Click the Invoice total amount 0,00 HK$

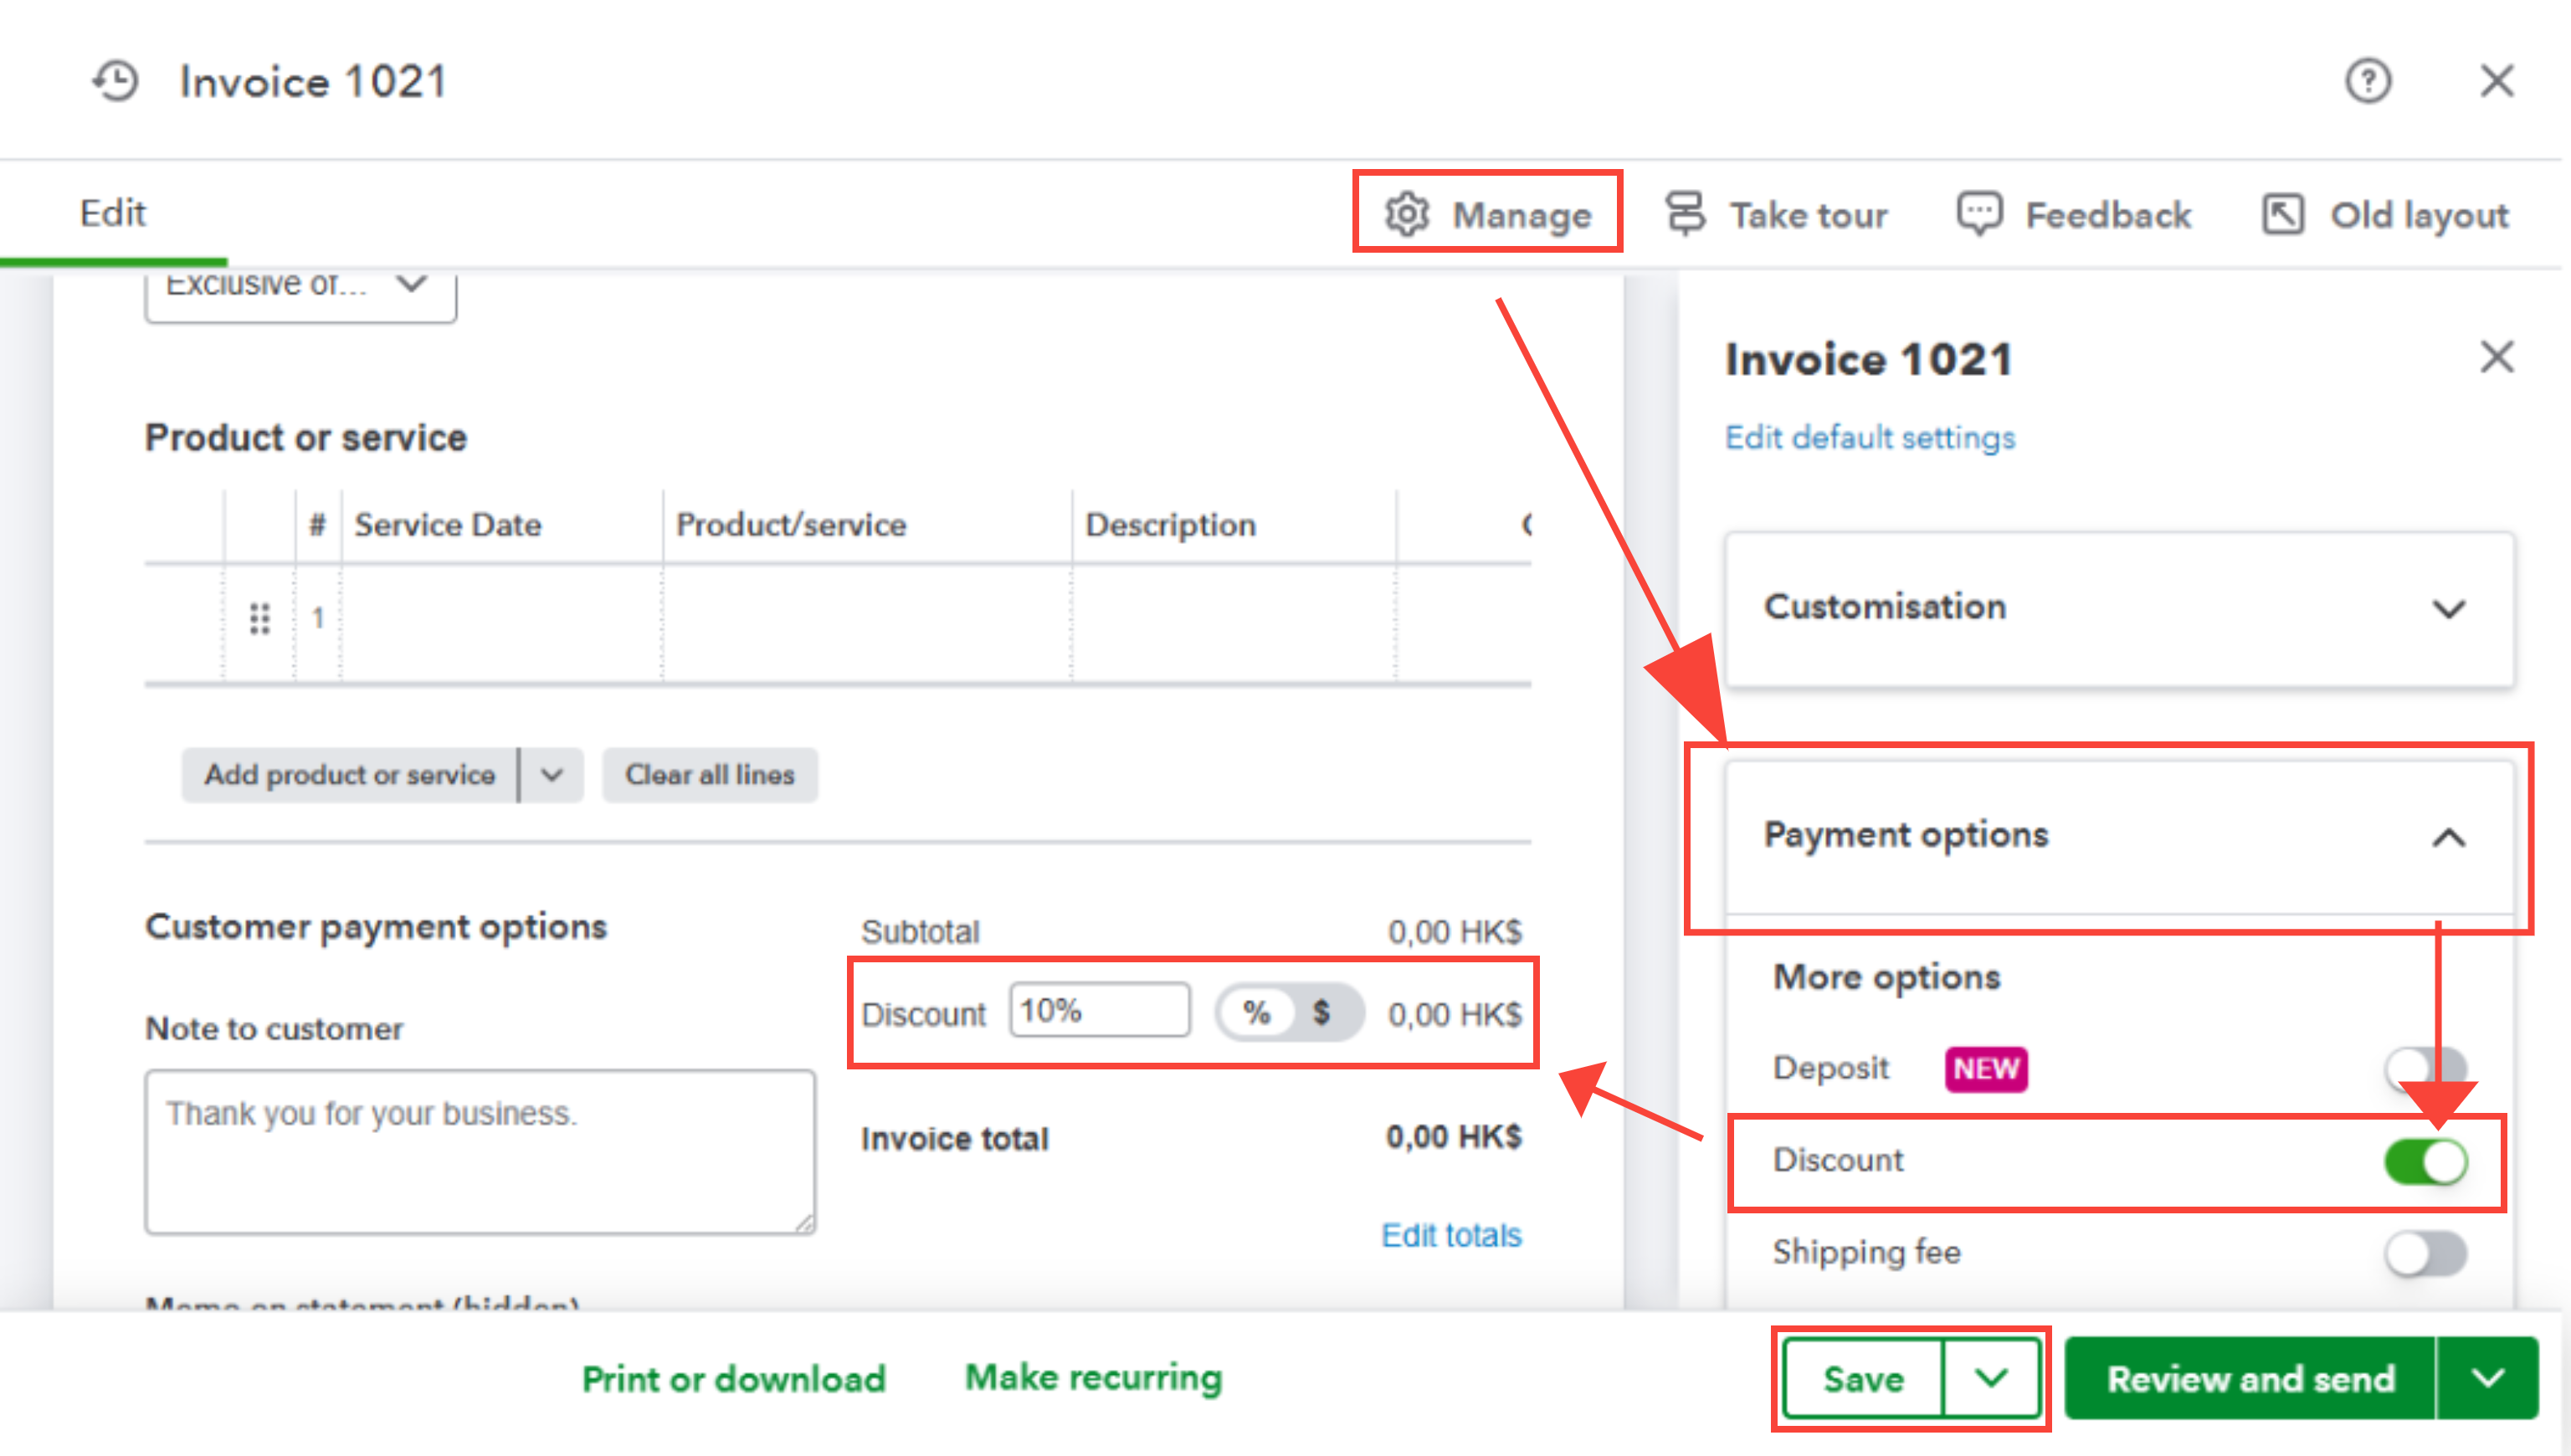(1453, 1137)
